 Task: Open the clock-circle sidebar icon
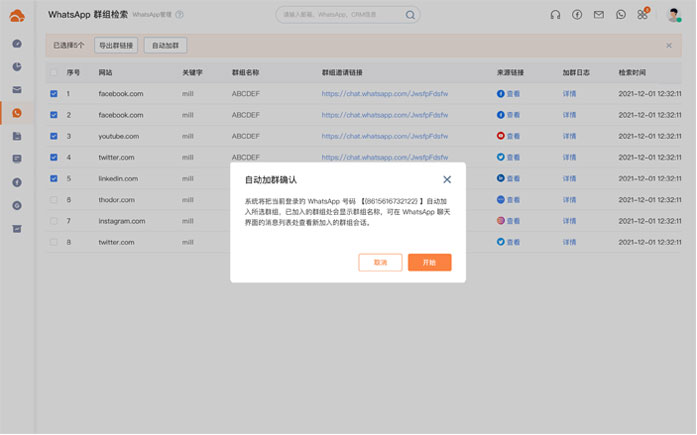17,205
